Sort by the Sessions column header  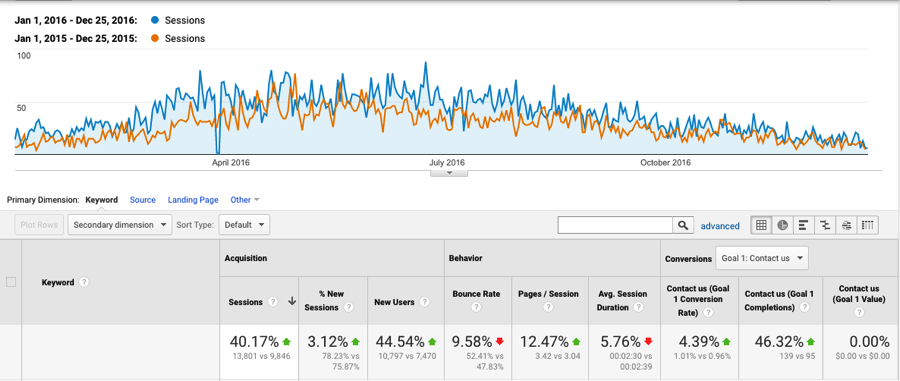(245, 302)
